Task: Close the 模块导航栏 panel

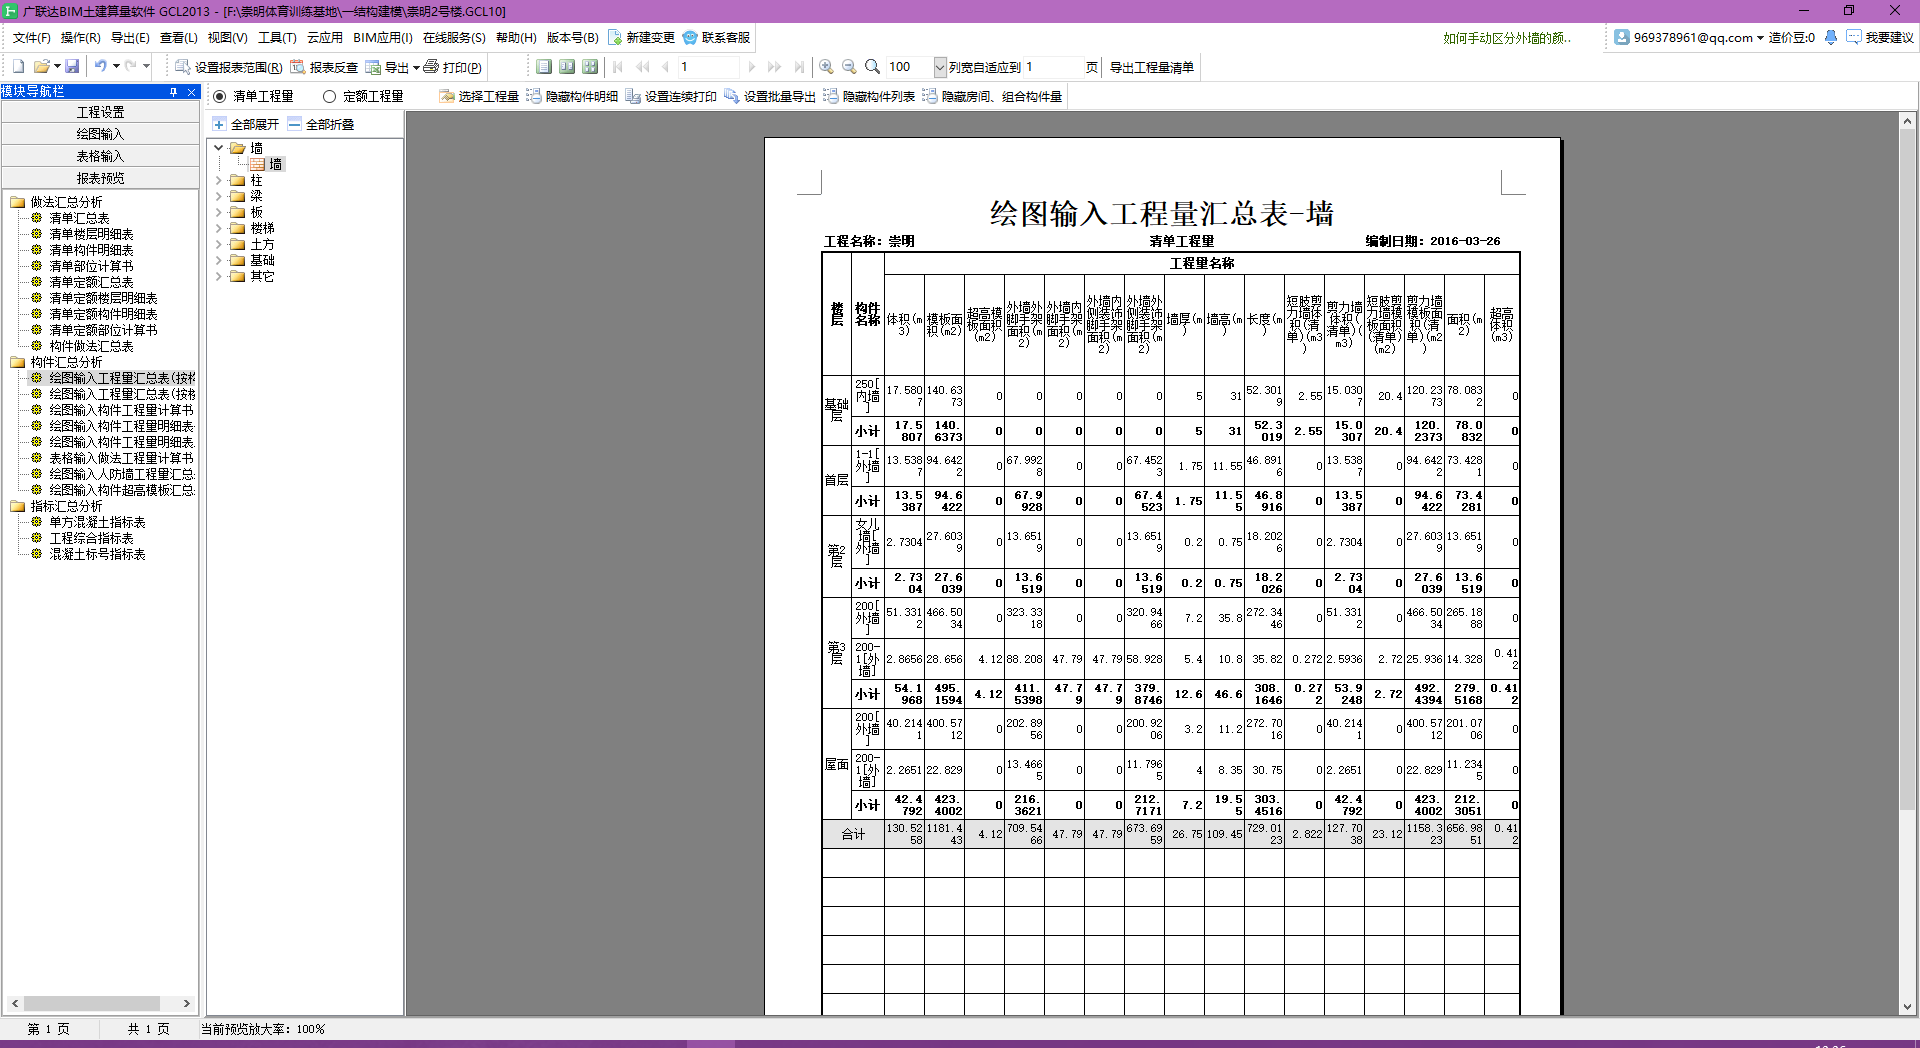Action: point(191,92)
